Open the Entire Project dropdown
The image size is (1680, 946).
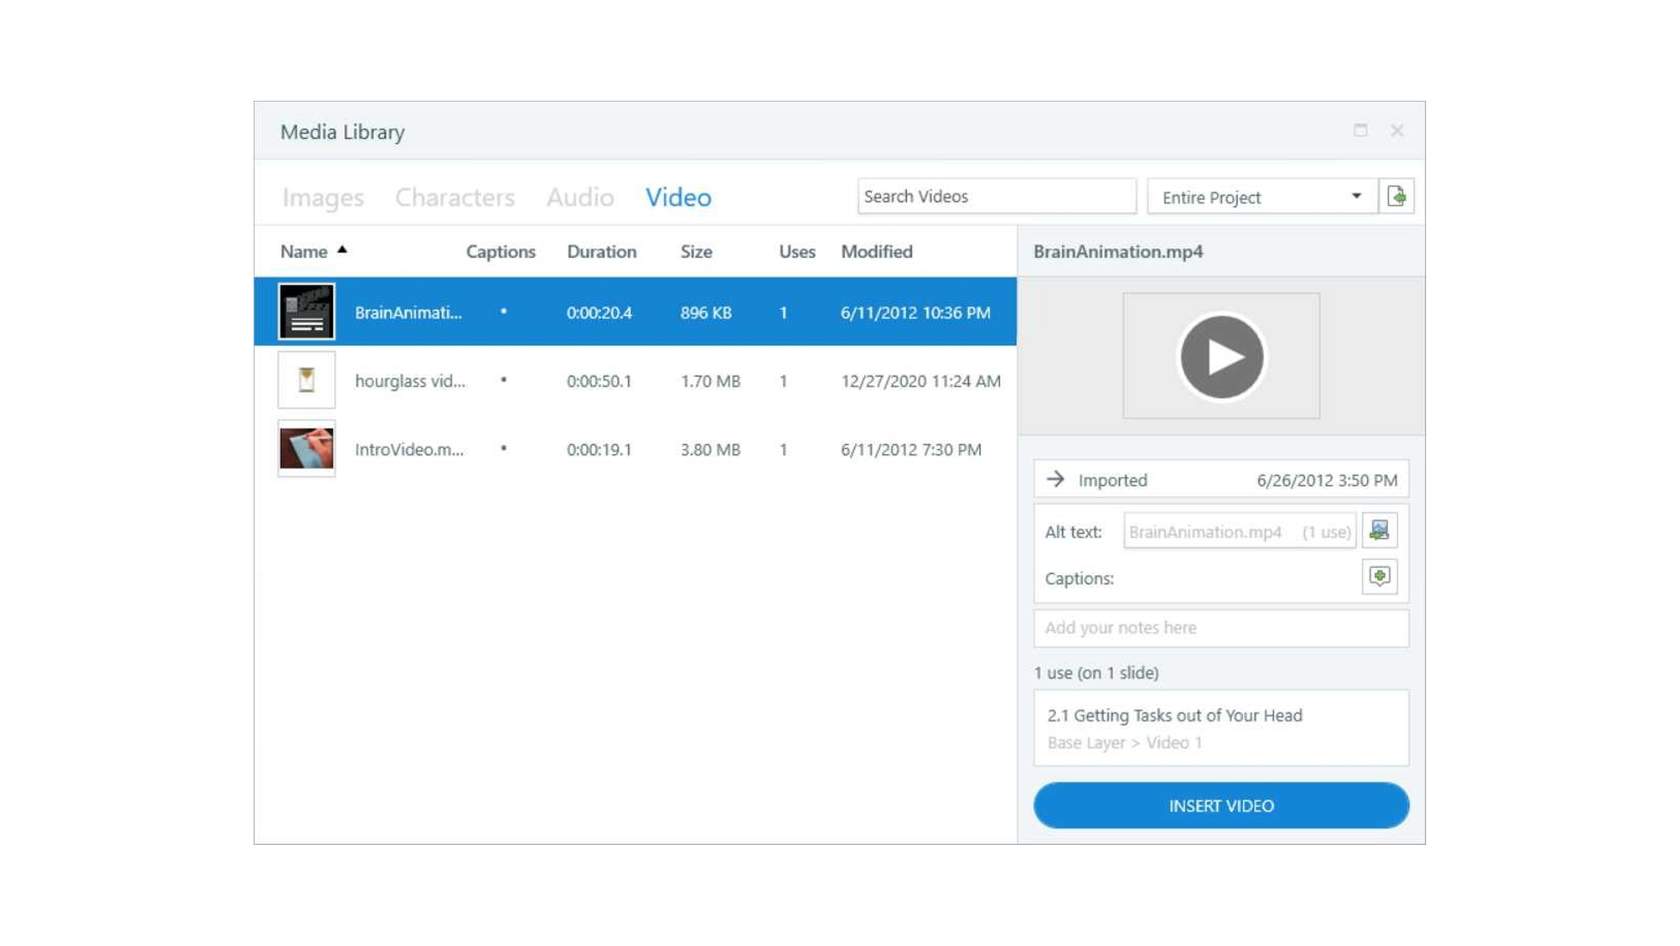point(1261,197)
